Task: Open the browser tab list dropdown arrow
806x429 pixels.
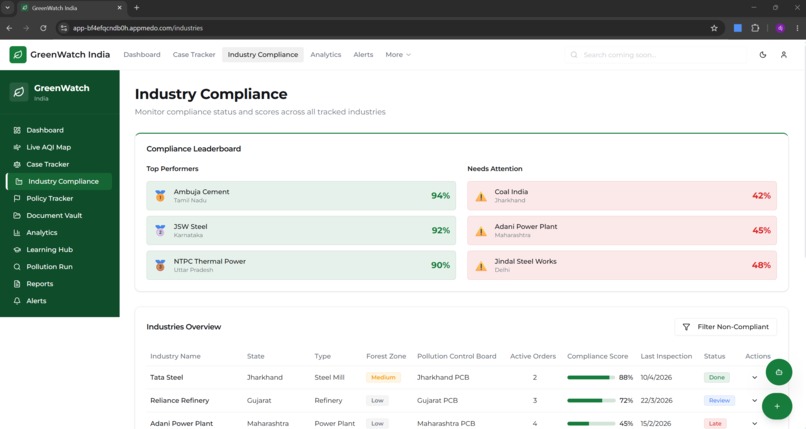Action: coord(8,8)
